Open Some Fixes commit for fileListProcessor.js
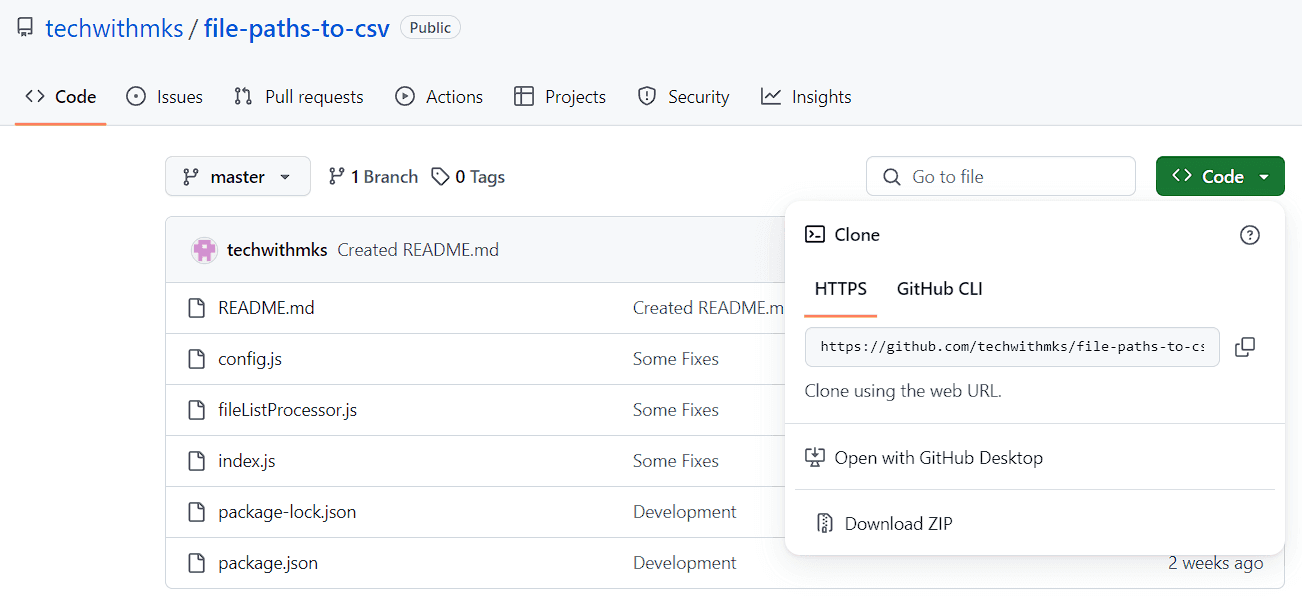1302x602 pixels. pyautogui.click(x=676, y=410)
